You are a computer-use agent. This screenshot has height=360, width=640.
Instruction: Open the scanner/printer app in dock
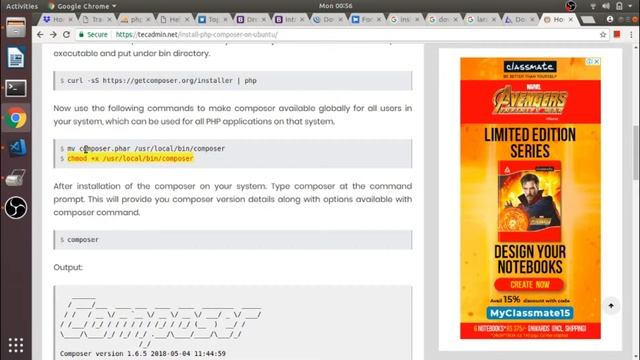click(16, 178)
